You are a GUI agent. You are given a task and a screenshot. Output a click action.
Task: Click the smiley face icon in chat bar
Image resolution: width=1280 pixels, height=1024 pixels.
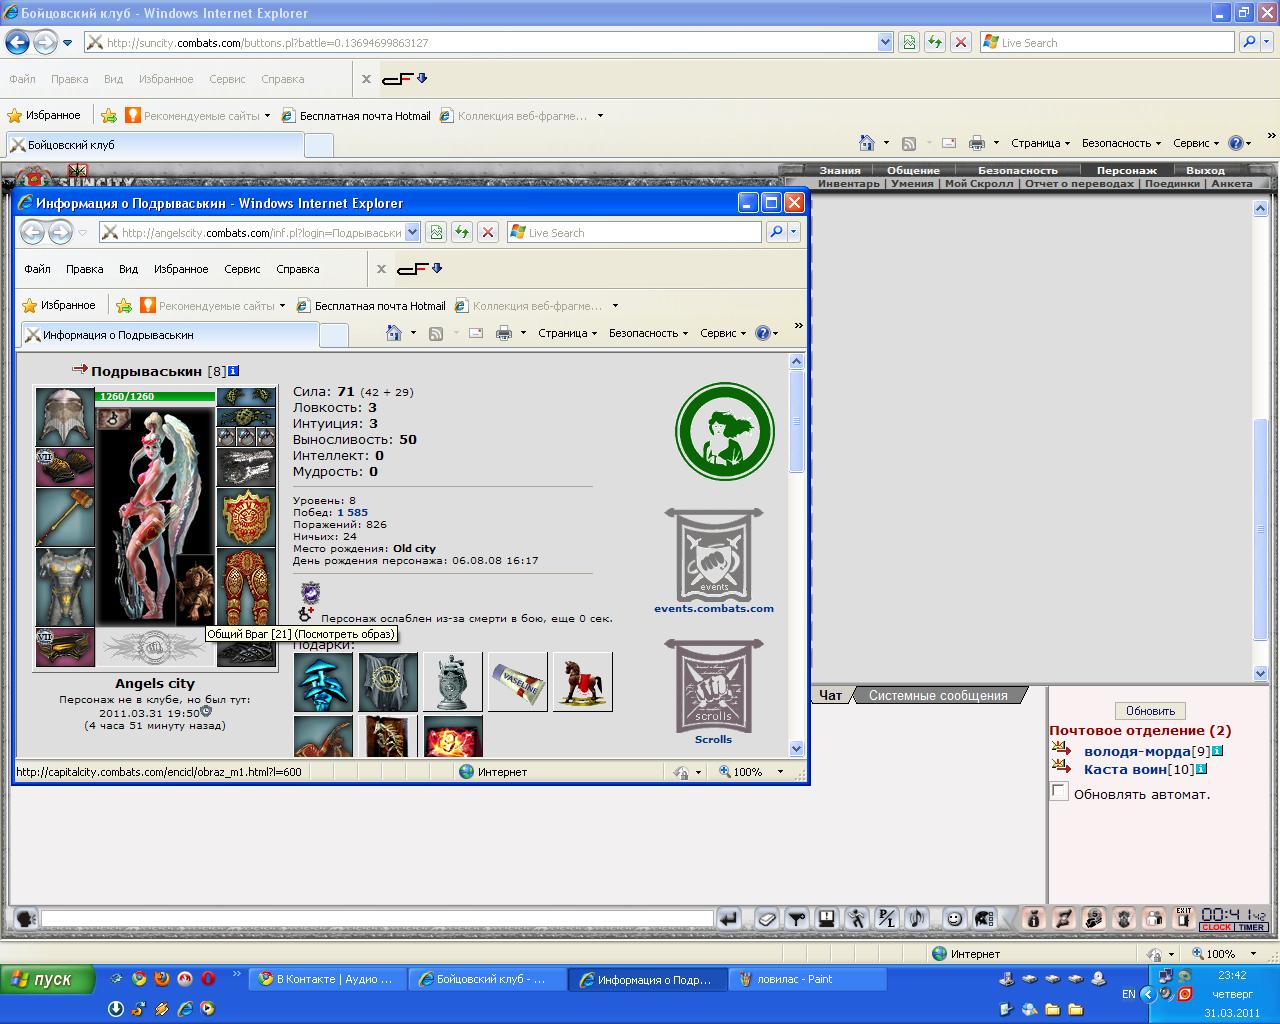coord(955,918)
